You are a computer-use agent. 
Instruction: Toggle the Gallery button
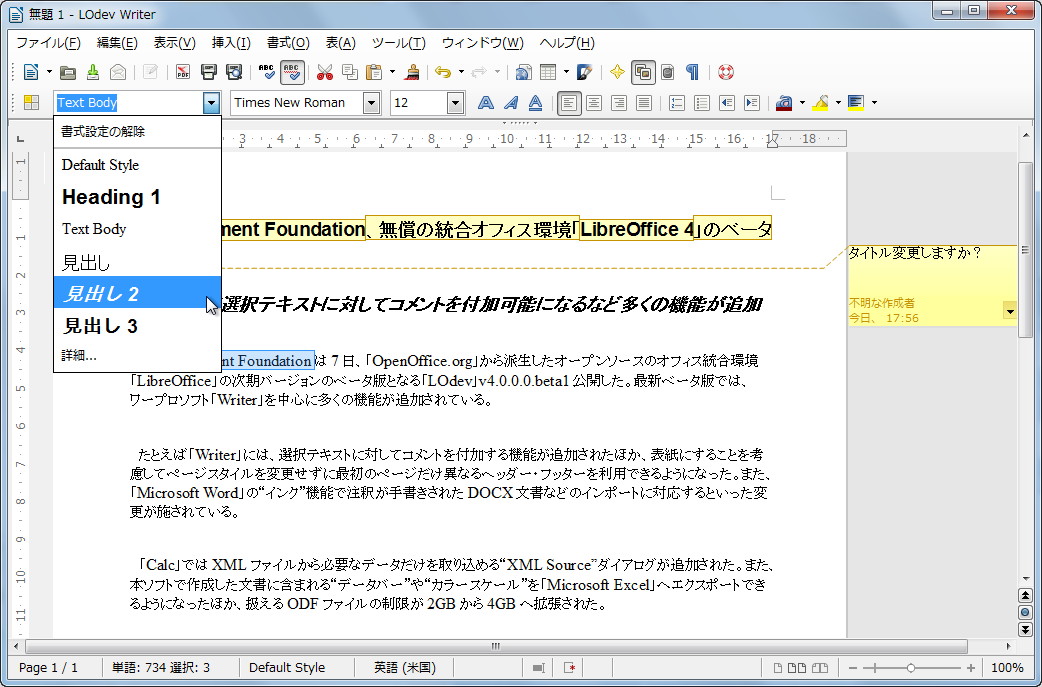coord(643,72)
